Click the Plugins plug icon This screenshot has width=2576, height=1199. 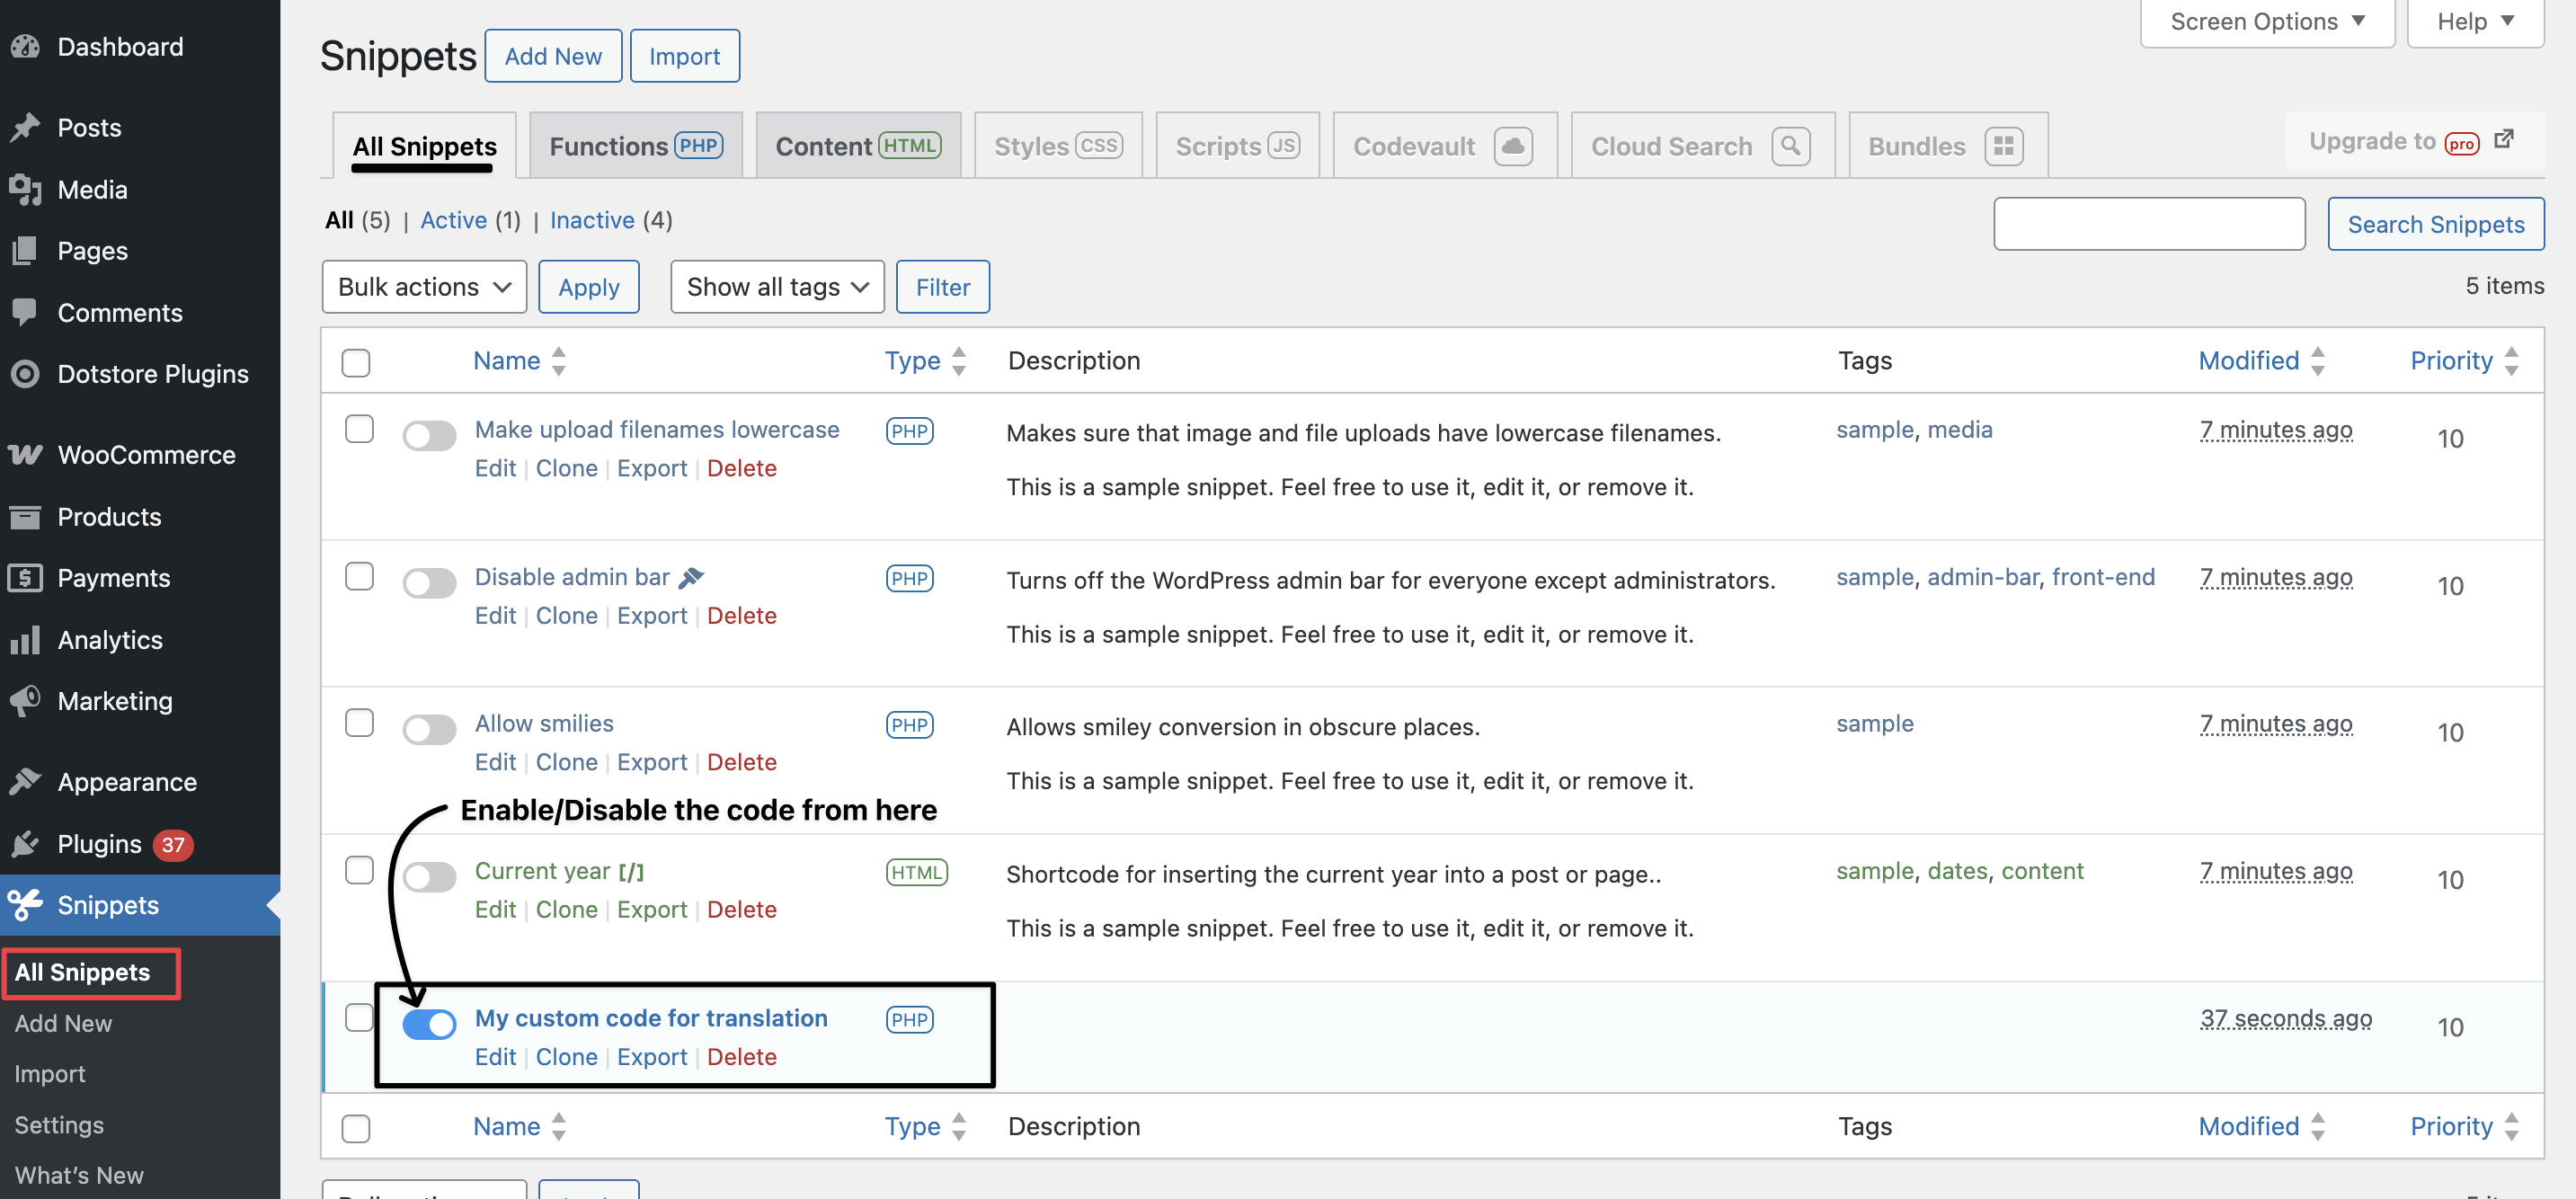point(25,844)
